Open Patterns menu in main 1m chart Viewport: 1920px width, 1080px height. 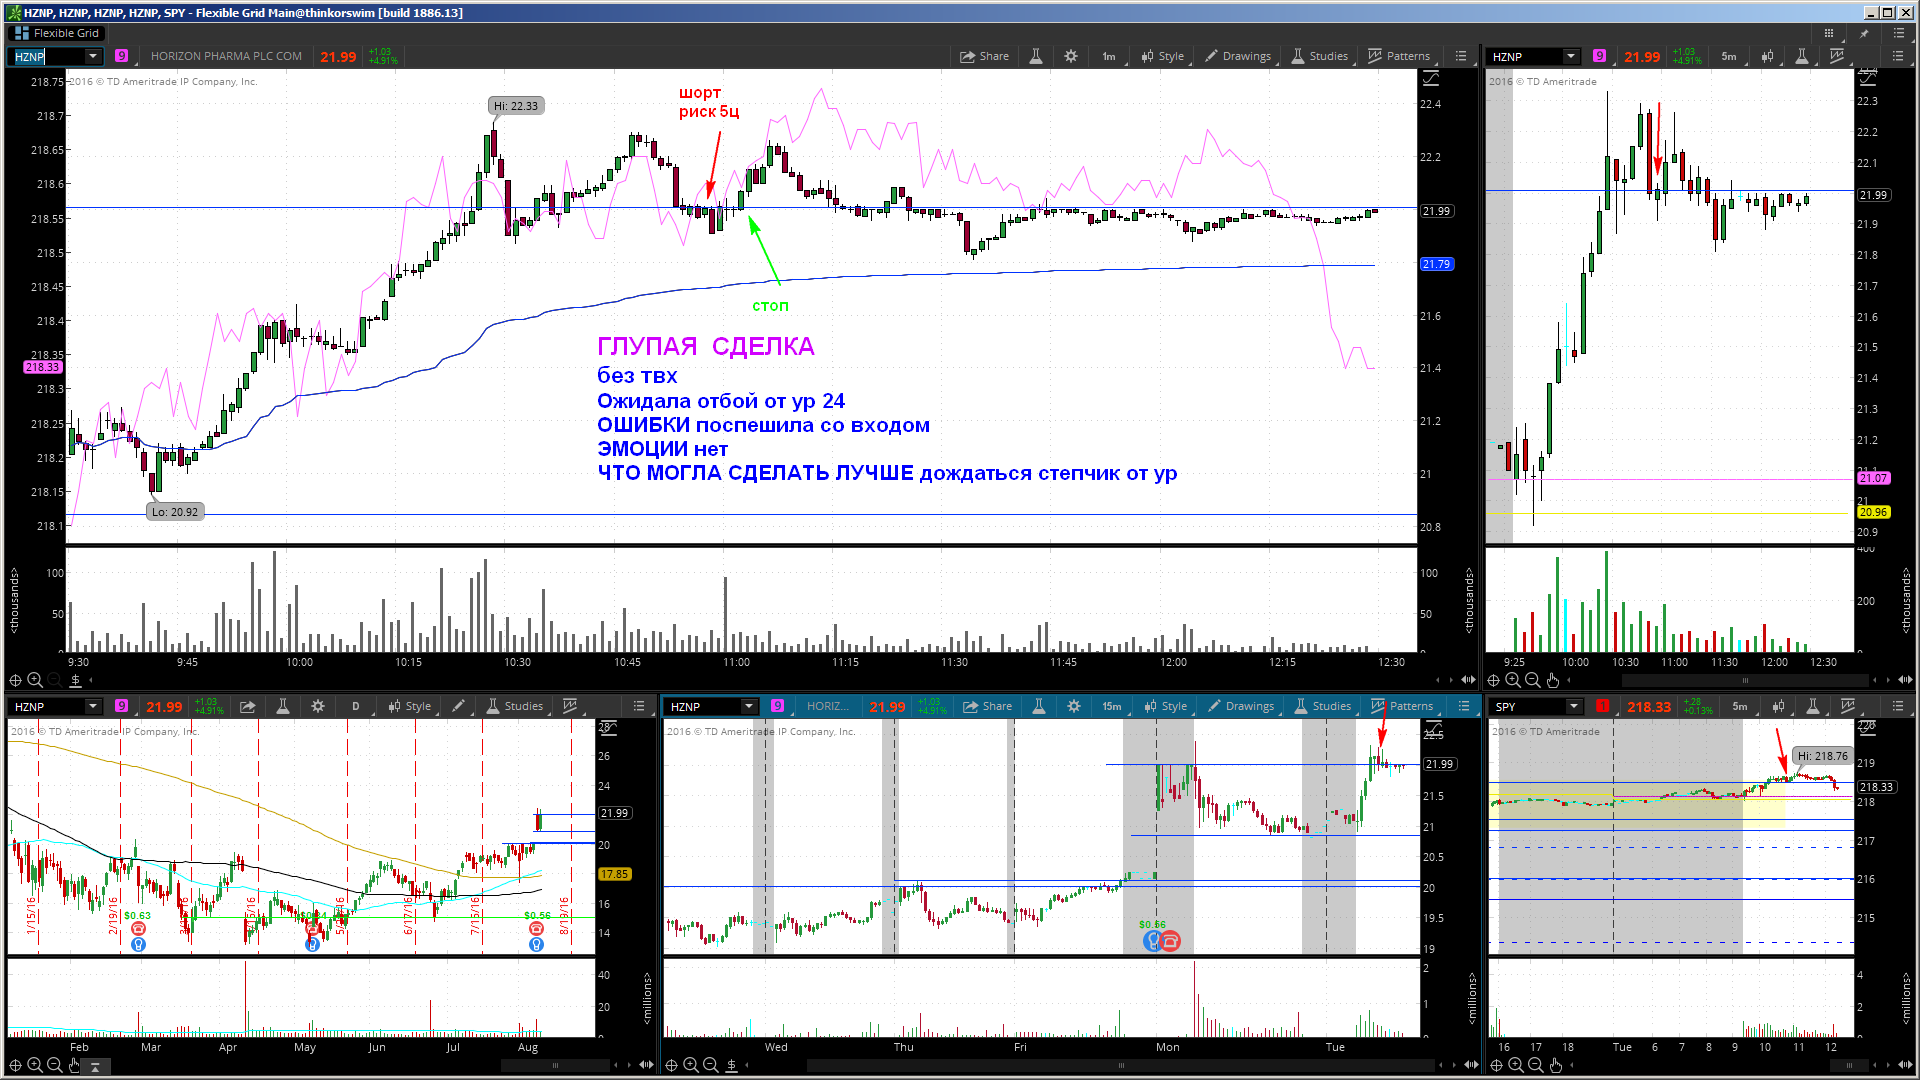[1399, 56]
